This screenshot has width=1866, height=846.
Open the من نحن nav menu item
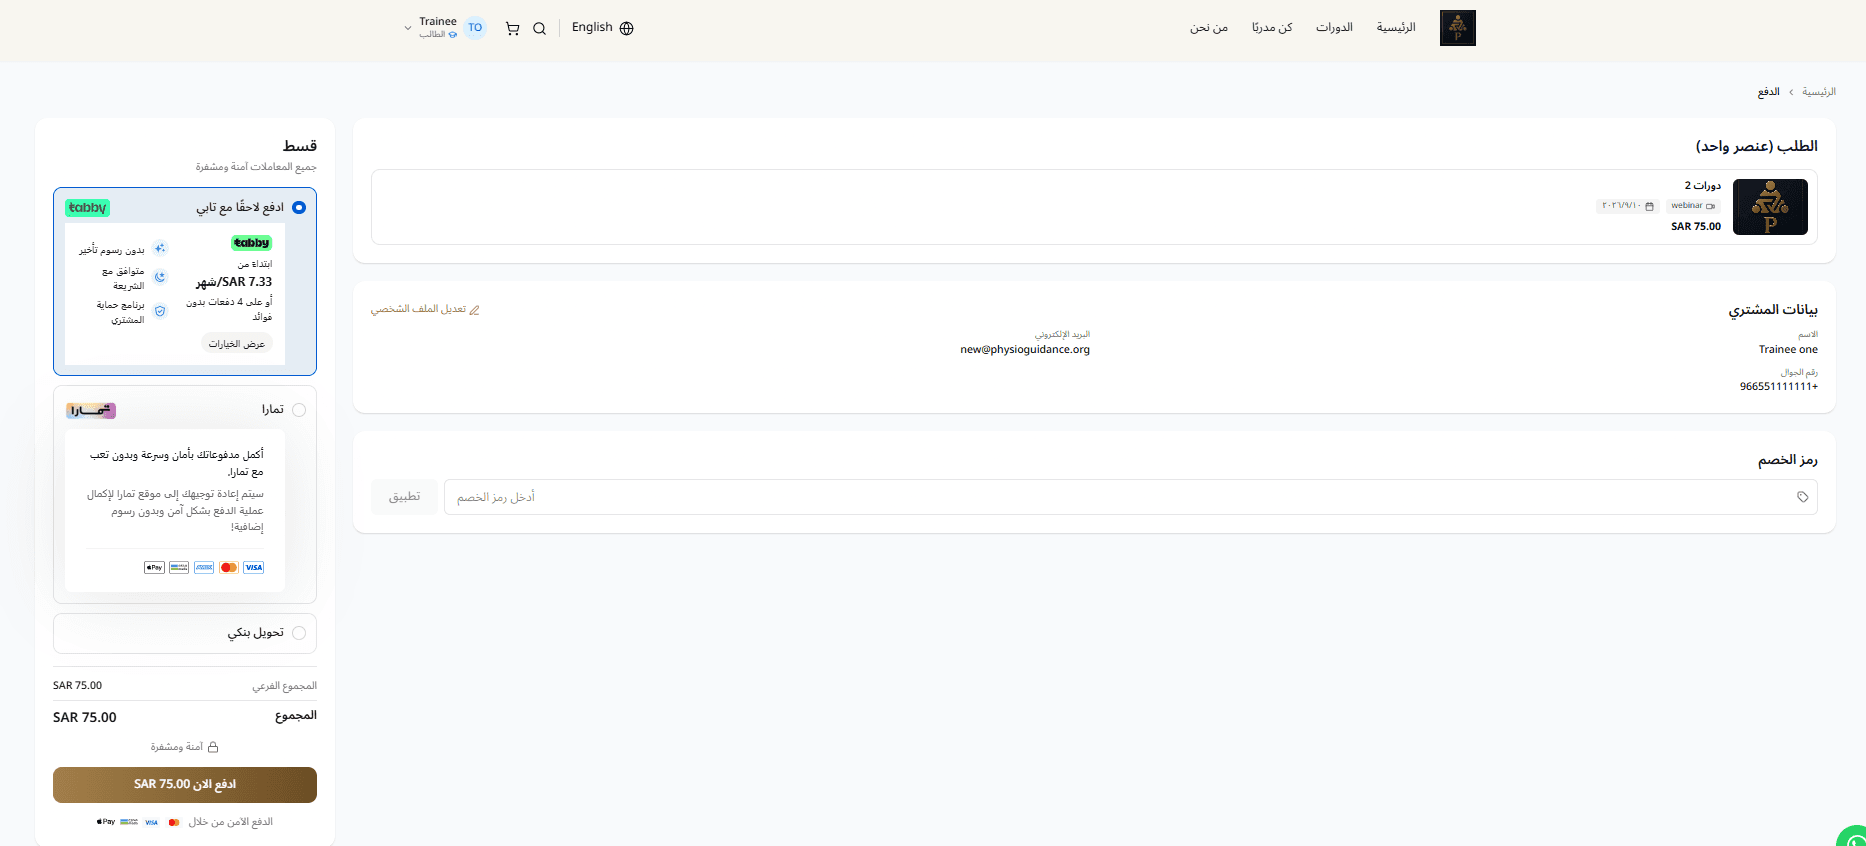tap(1209, 28)
